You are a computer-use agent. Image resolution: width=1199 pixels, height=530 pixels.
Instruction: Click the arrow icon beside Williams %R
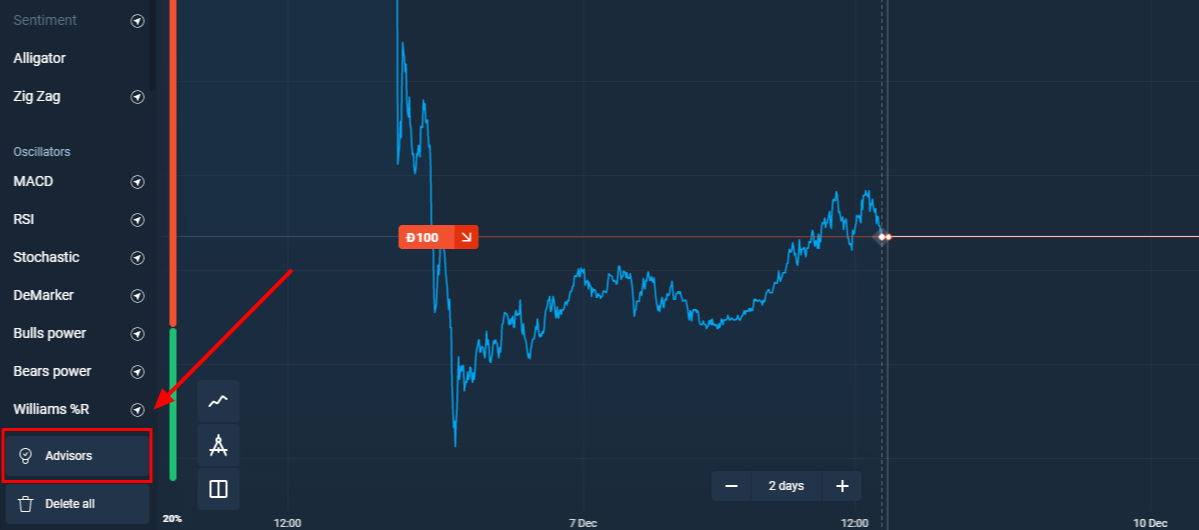pyautogui.click(x=138, y=410)
